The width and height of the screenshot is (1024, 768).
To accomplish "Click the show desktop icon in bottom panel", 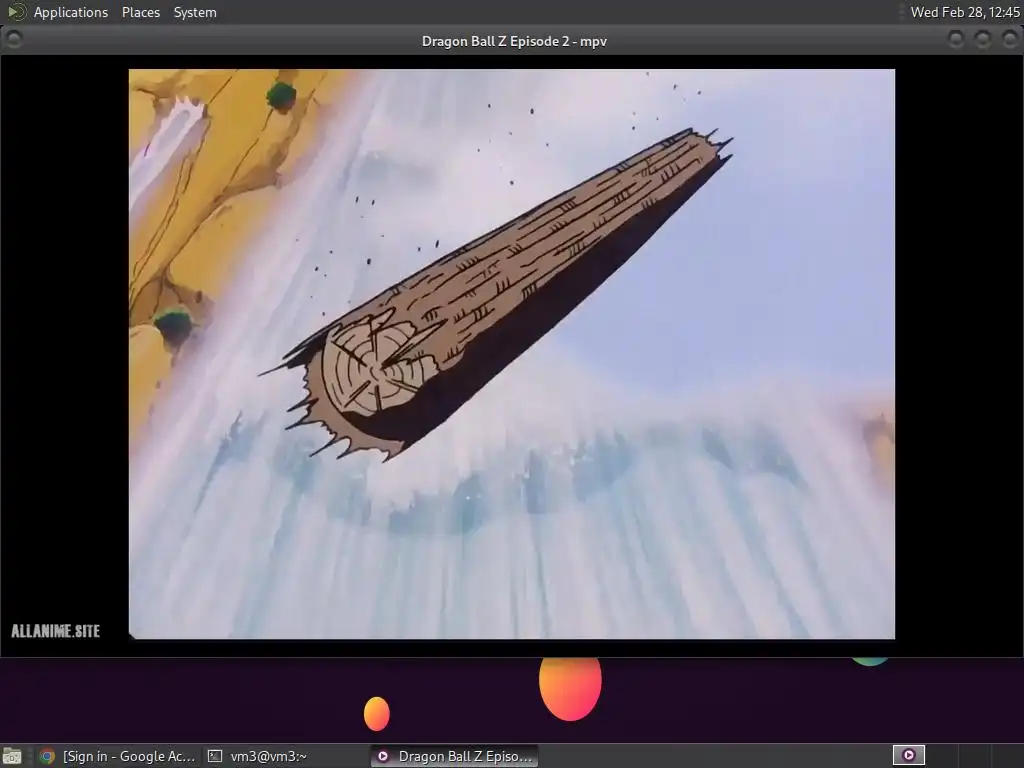I will click(x=12, y=756).
